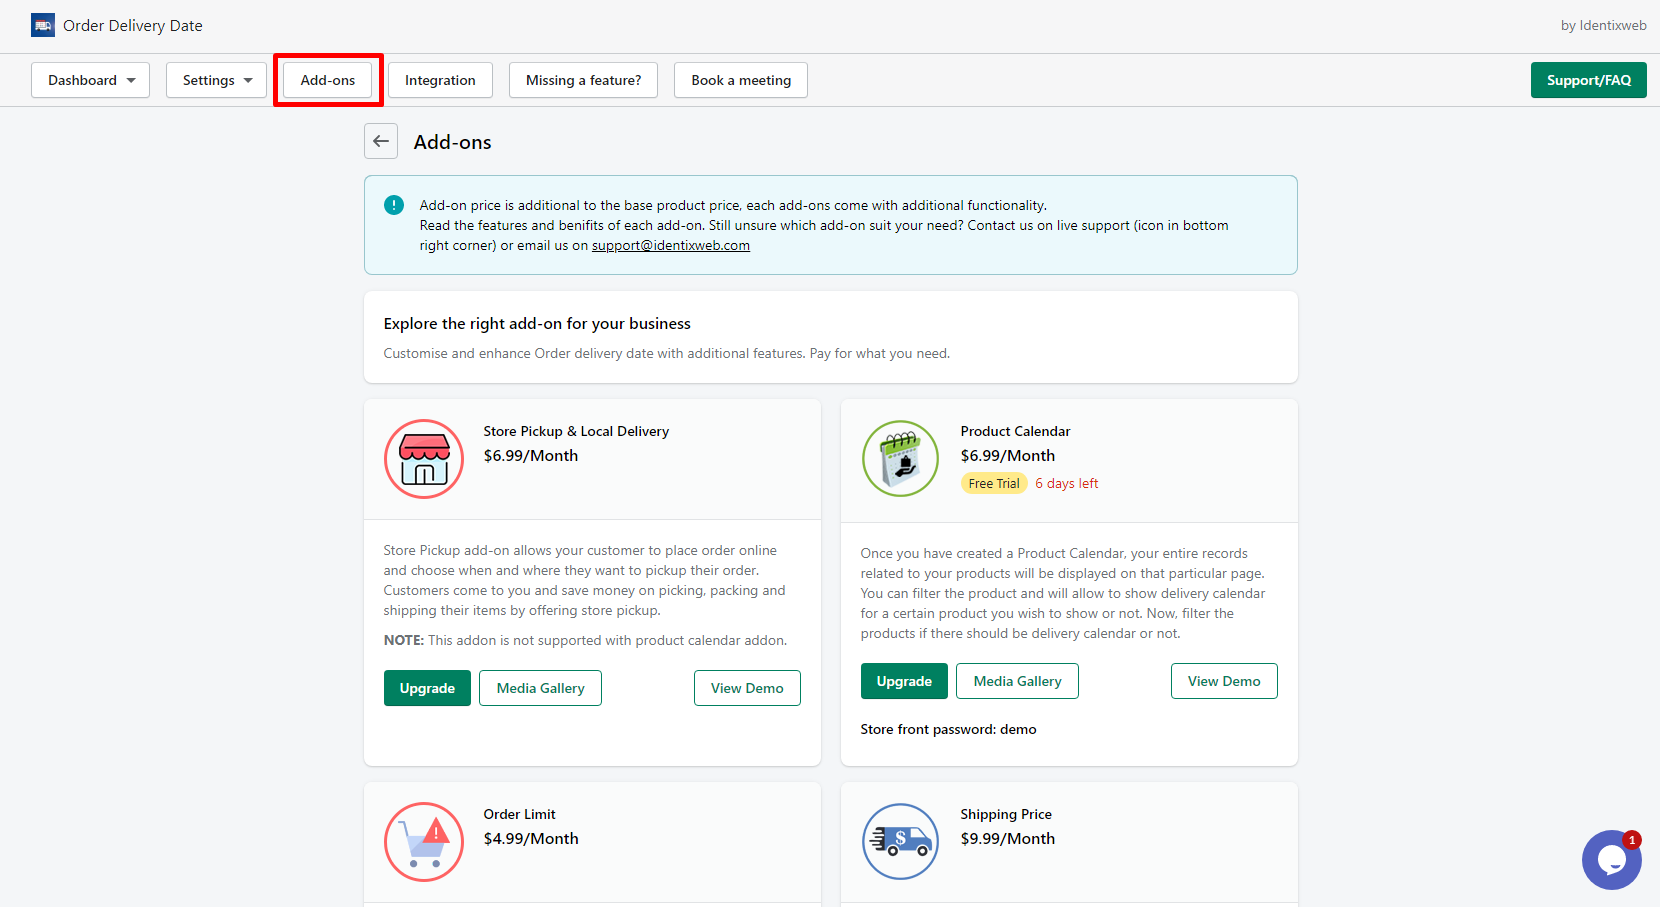Image resolution: width=1660 pixels, height=907 pixels.
Task: Click the Store Pickup storefront icon
Action: [424, 459]
